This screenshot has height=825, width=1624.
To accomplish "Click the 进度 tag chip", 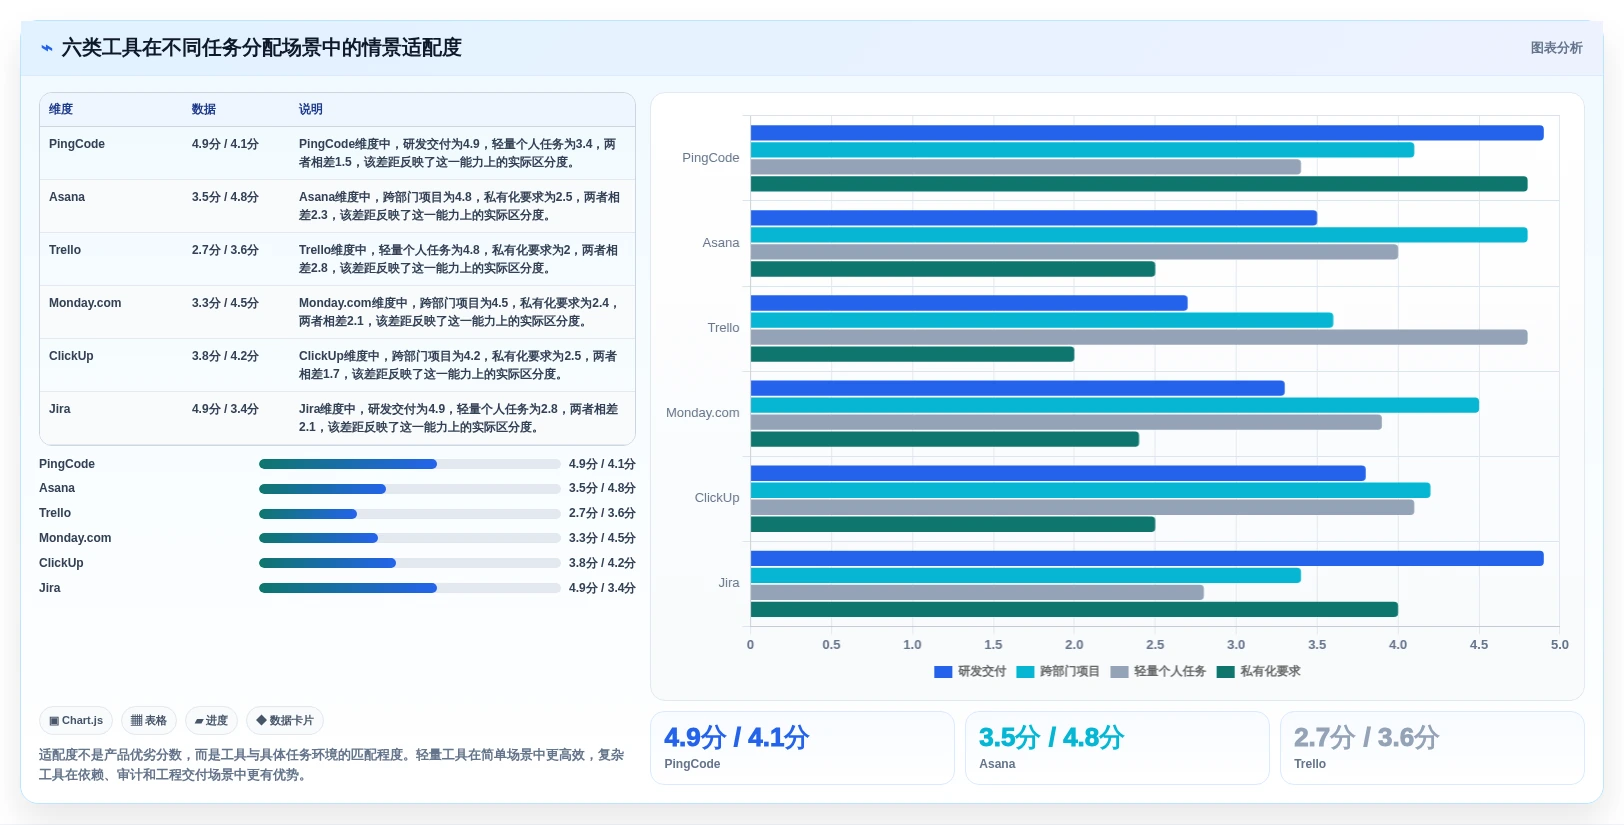I will [x=211, y=720].
